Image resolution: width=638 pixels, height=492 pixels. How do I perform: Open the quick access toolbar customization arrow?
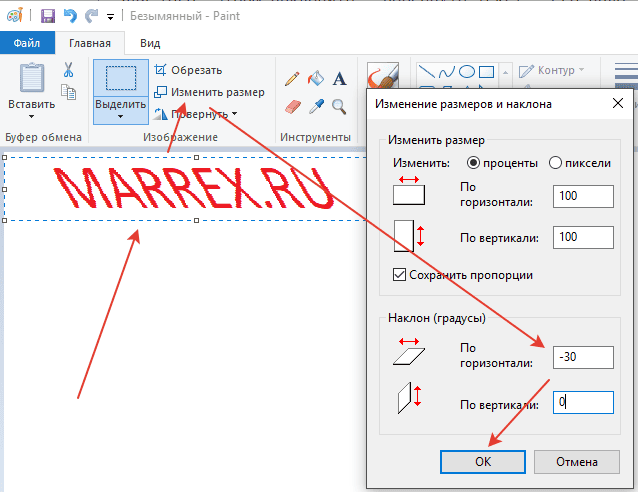tap(110, 17)
